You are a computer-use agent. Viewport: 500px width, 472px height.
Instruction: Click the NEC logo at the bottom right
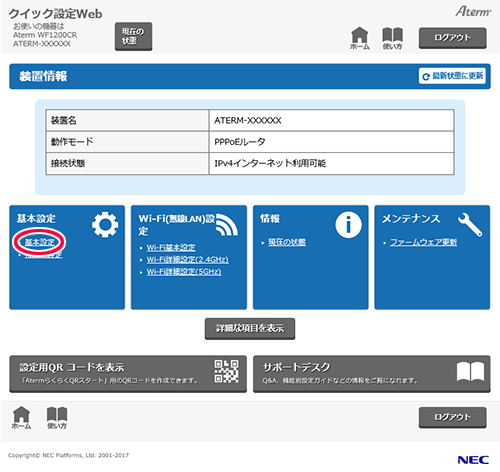473,460
